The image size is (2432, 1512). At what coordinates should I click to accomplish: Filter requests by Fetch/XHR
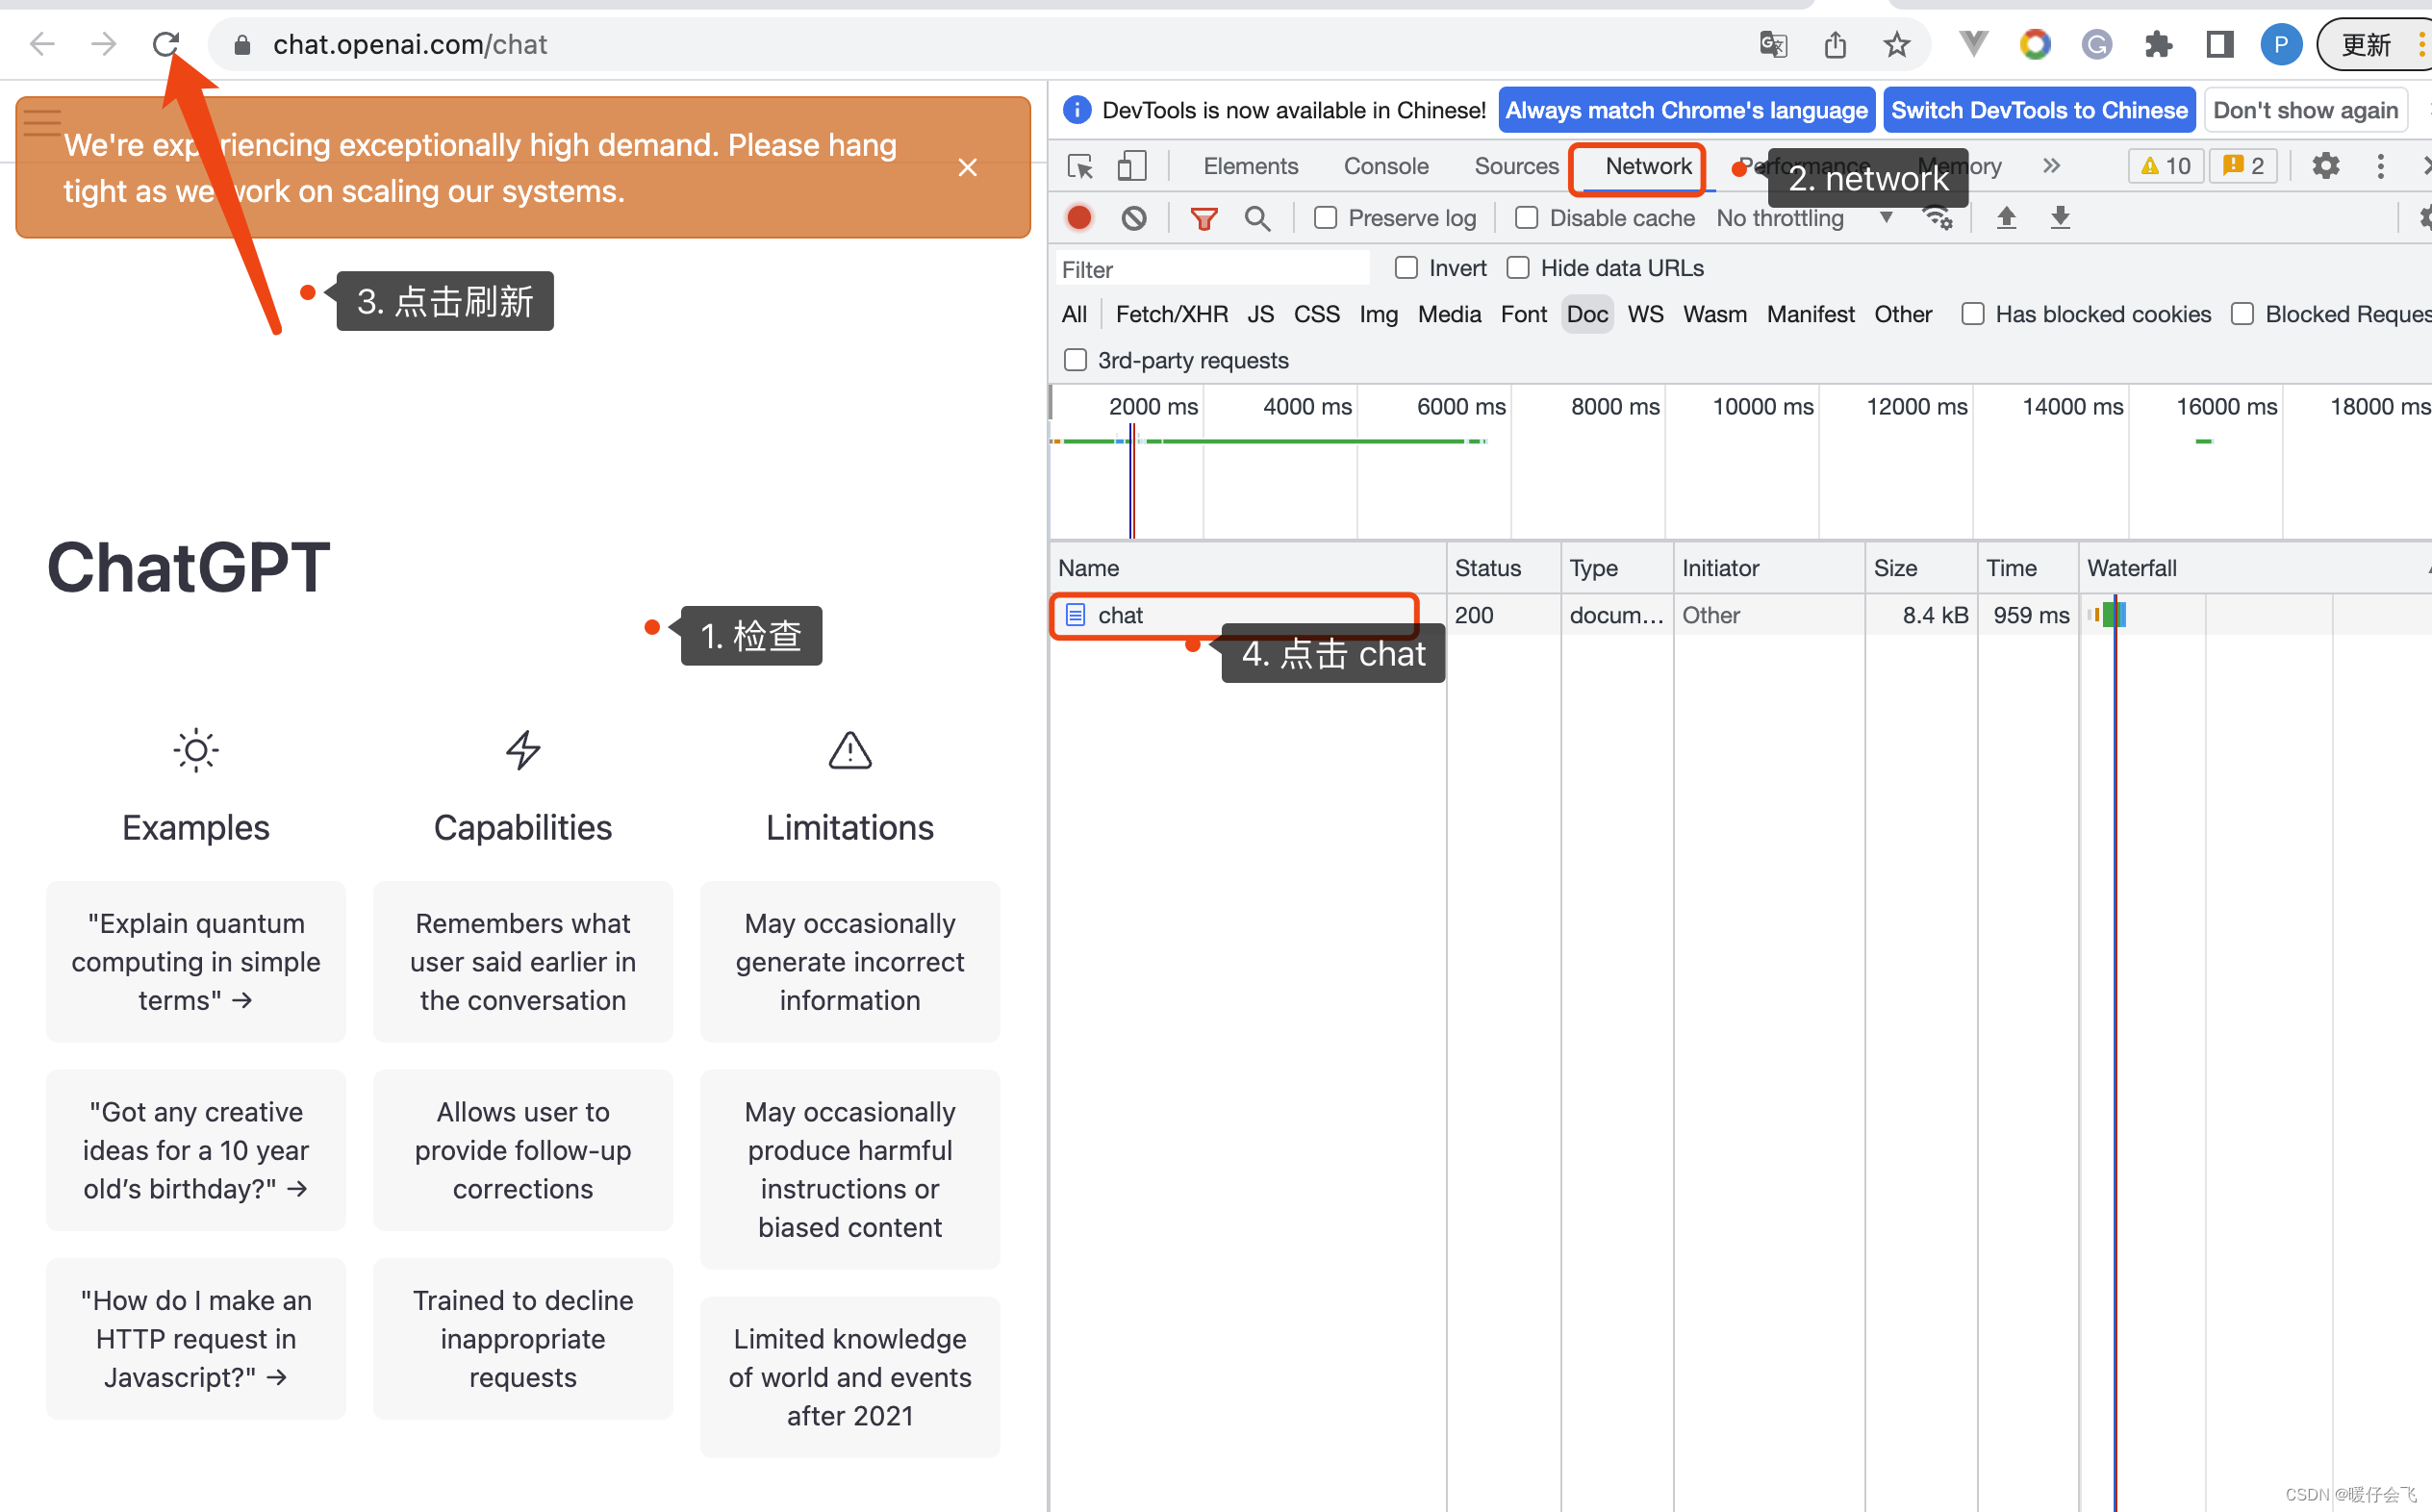[x=1171, y=314]
